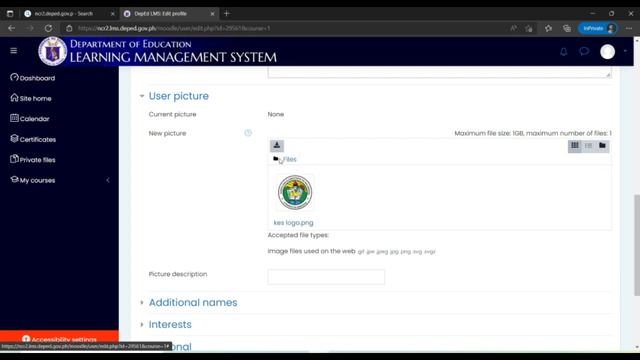Click the page vertical scrollbar

point(637,245)
